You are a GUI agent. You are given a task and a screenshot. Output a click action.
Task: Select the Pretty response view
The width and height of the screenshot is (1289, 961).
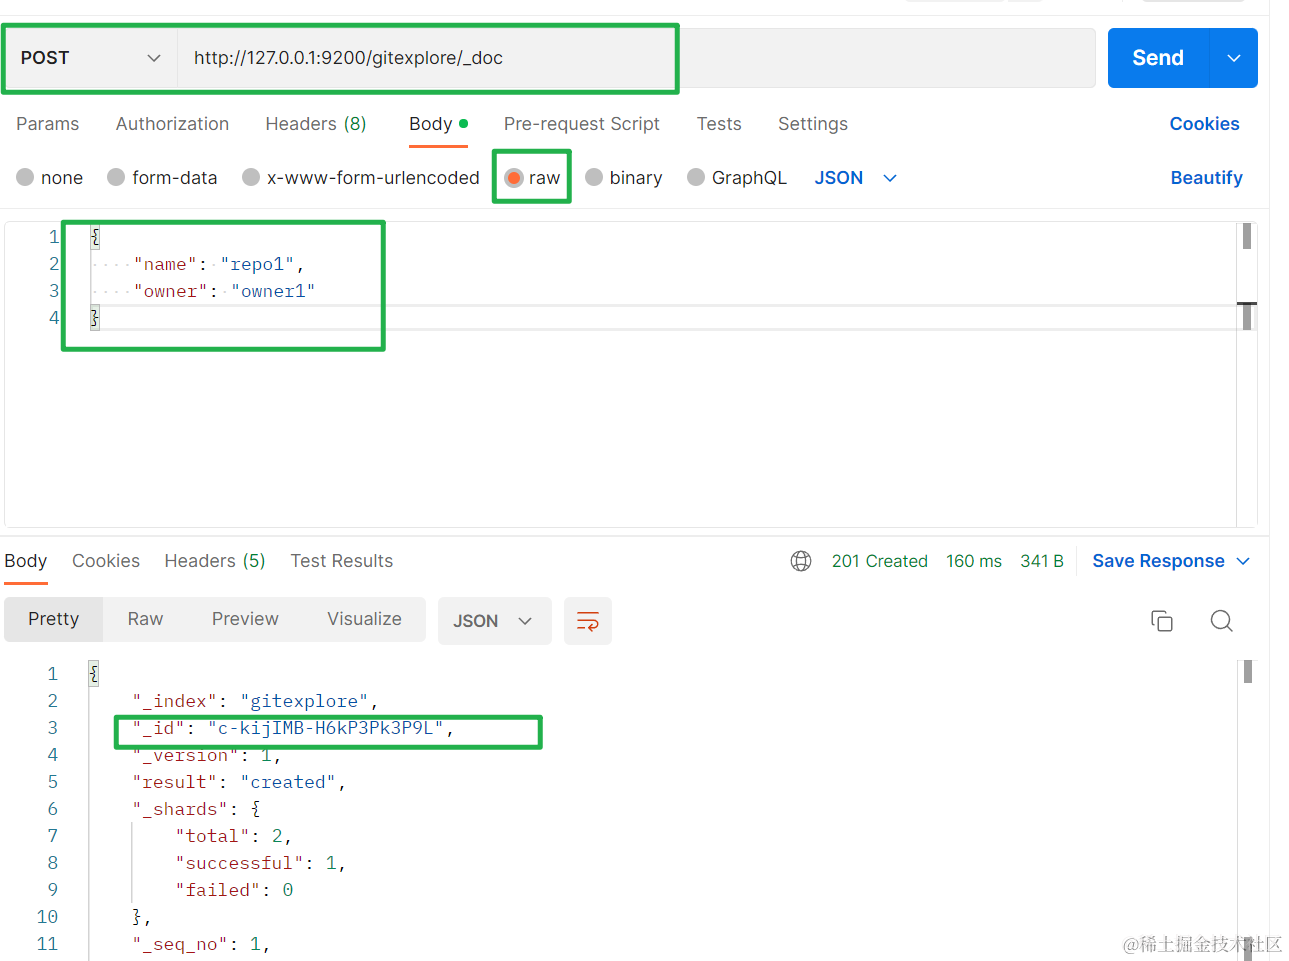54,619
